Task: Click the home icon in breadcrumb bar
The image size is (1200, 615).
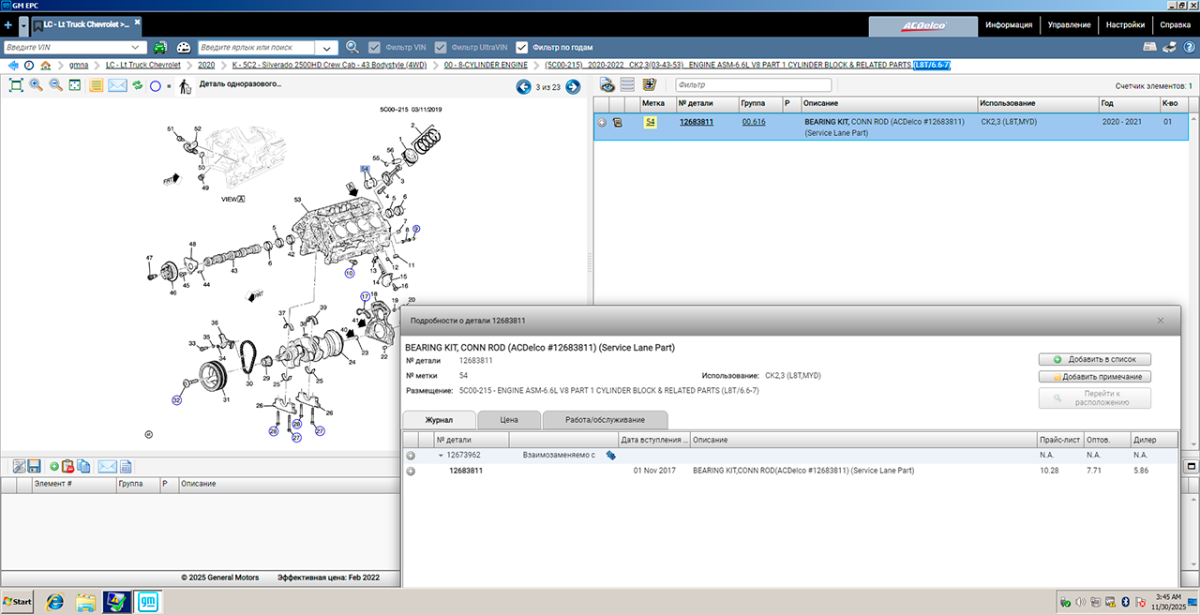Action: pos(45,65)
